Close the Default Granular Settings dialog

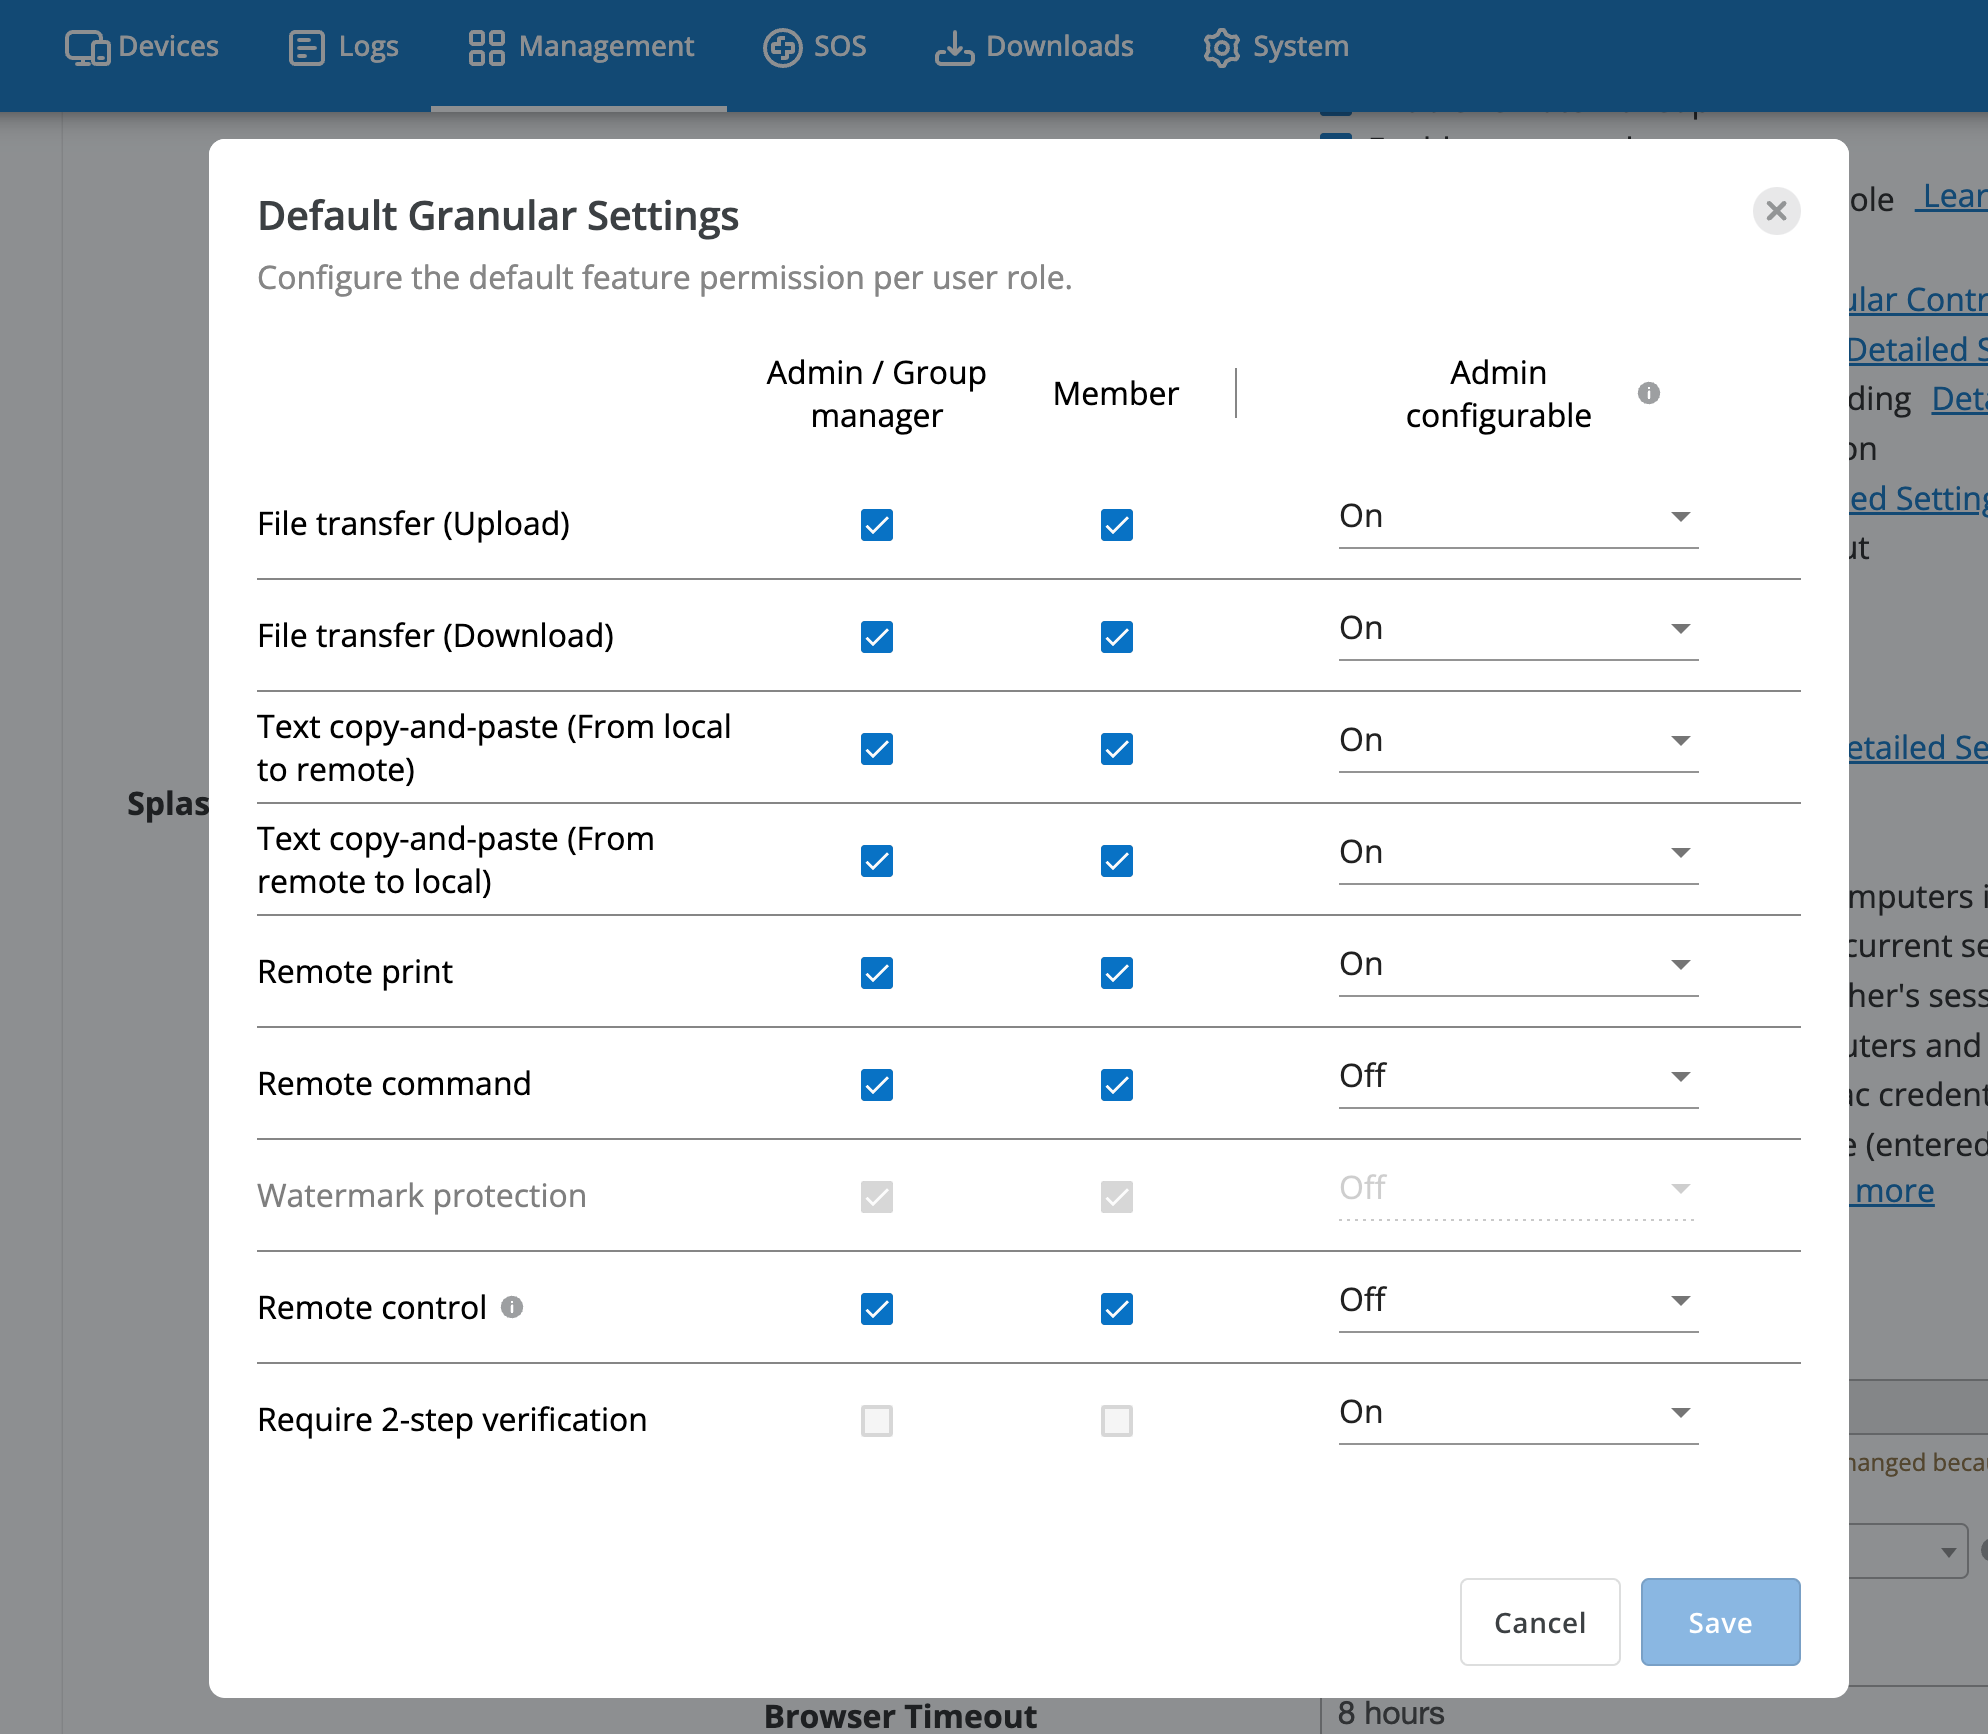click(1776, 211)
